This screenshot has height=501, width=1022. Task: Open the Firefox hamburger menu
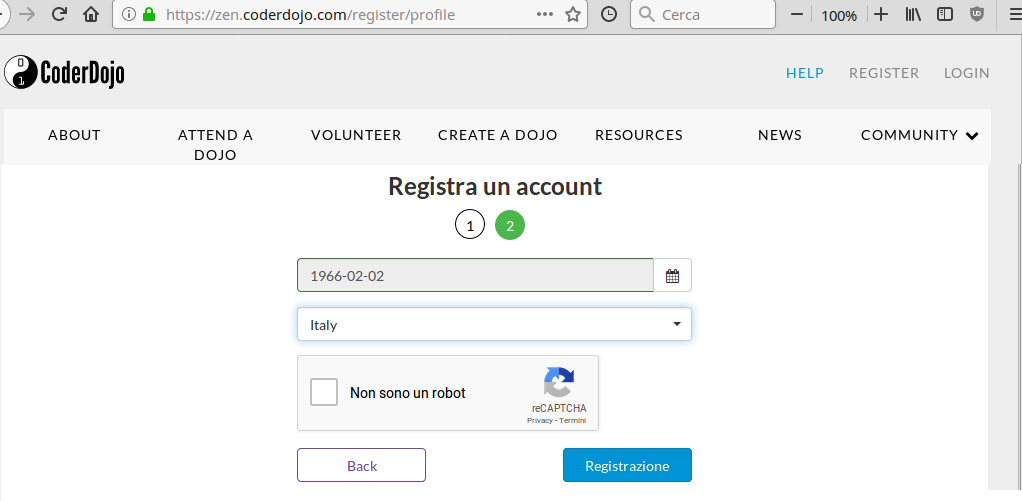1015,14
